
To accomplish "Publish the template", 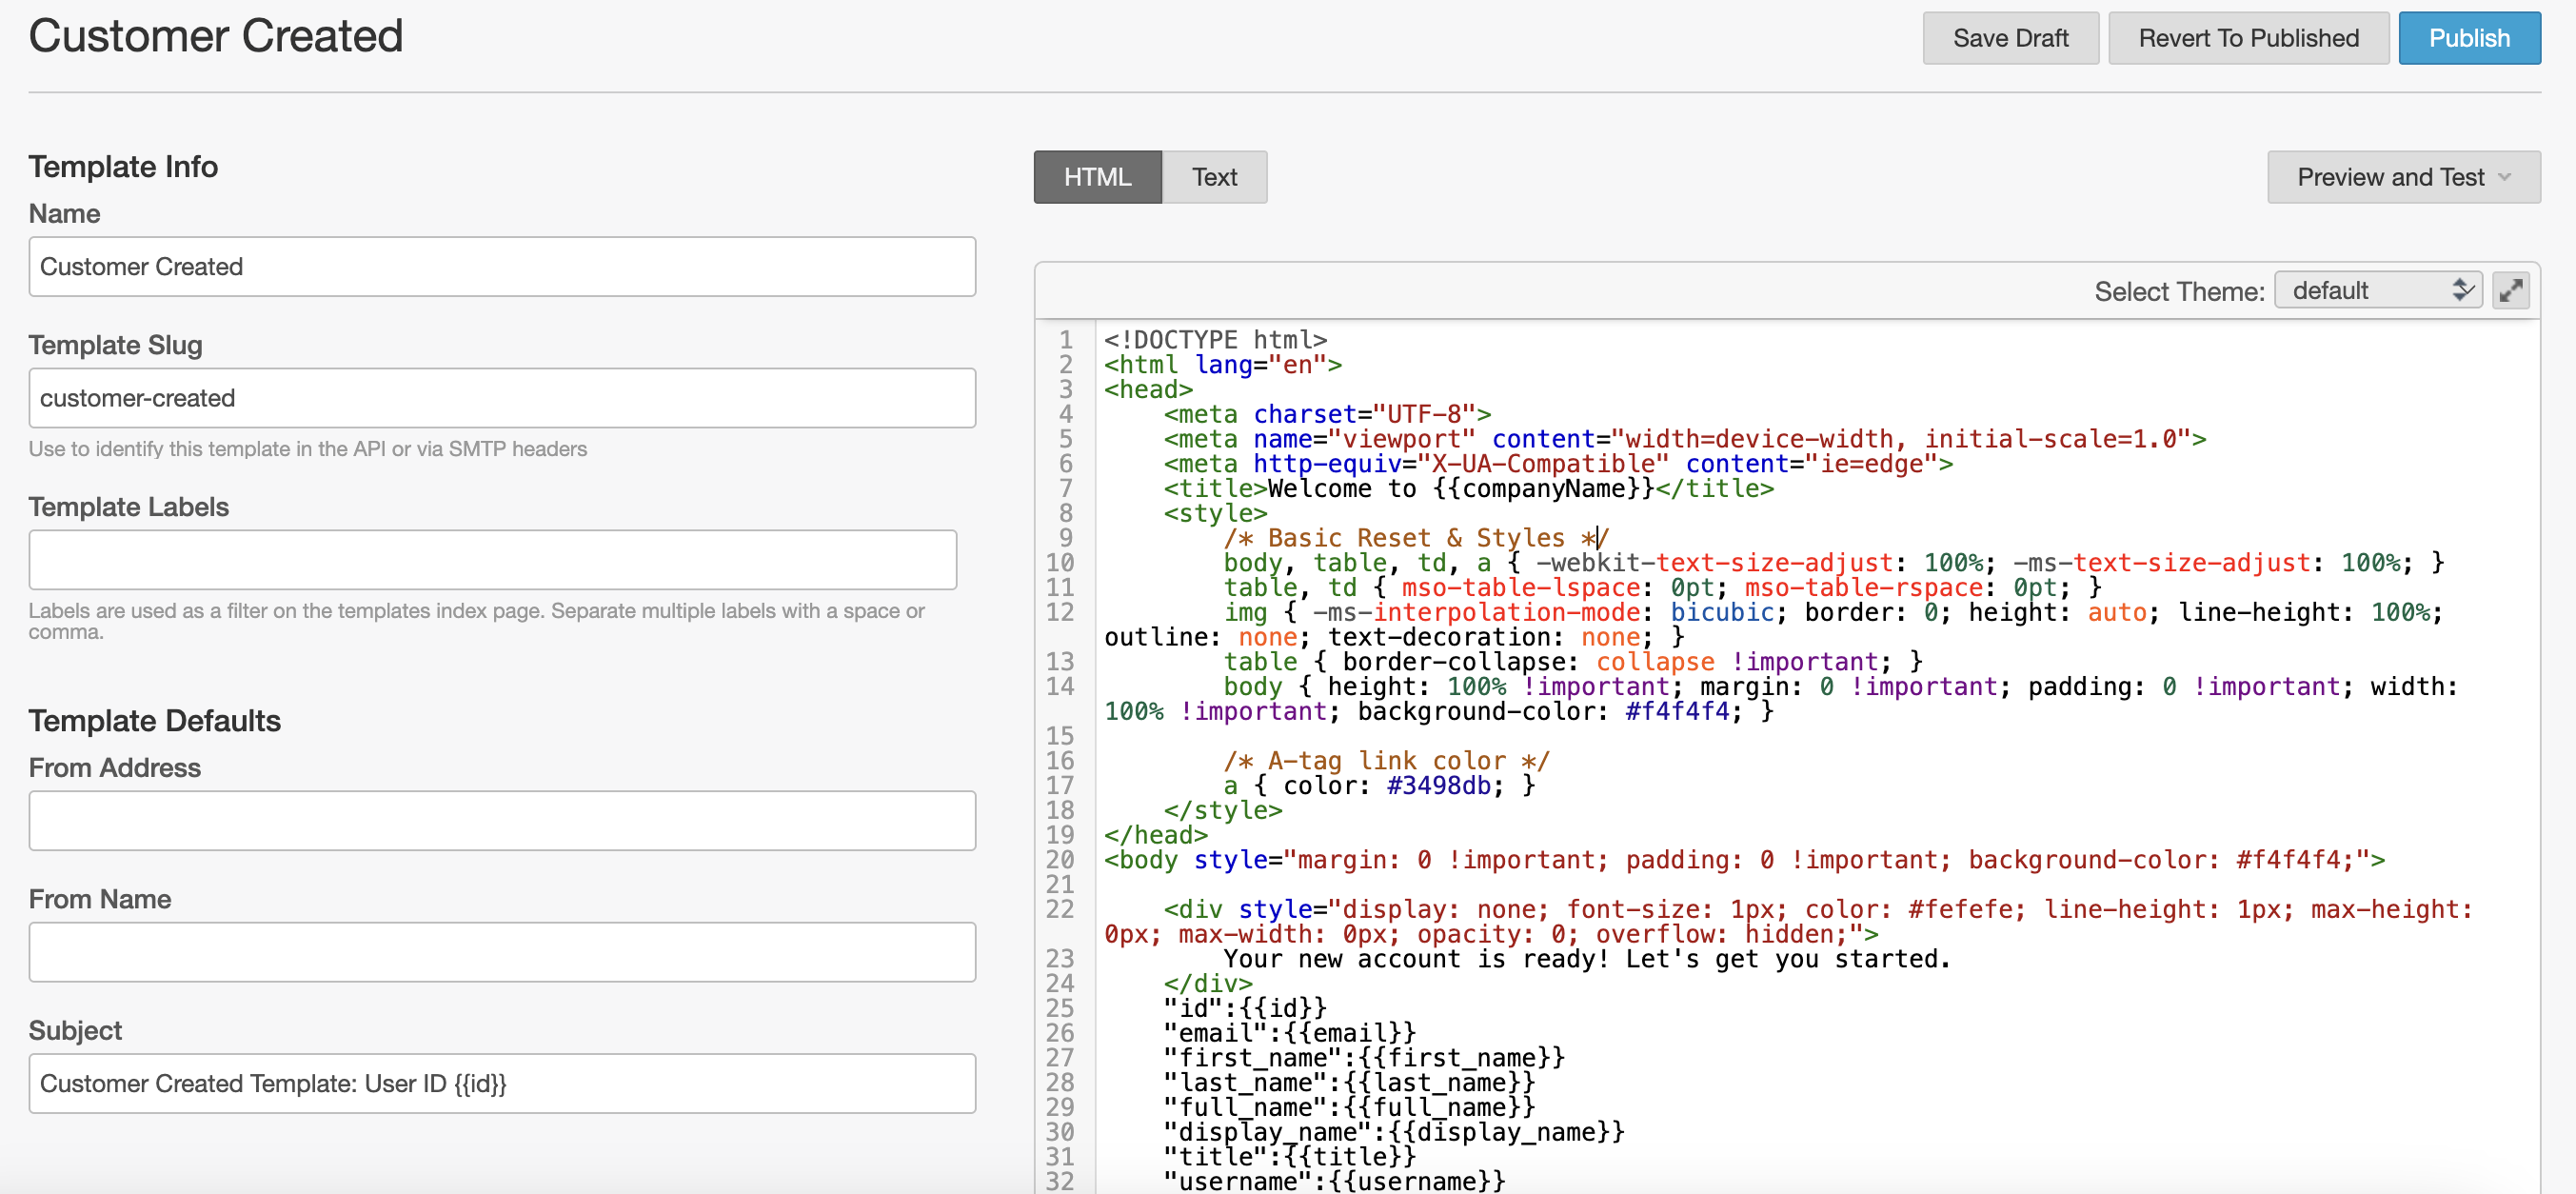I will (2469, 38).
